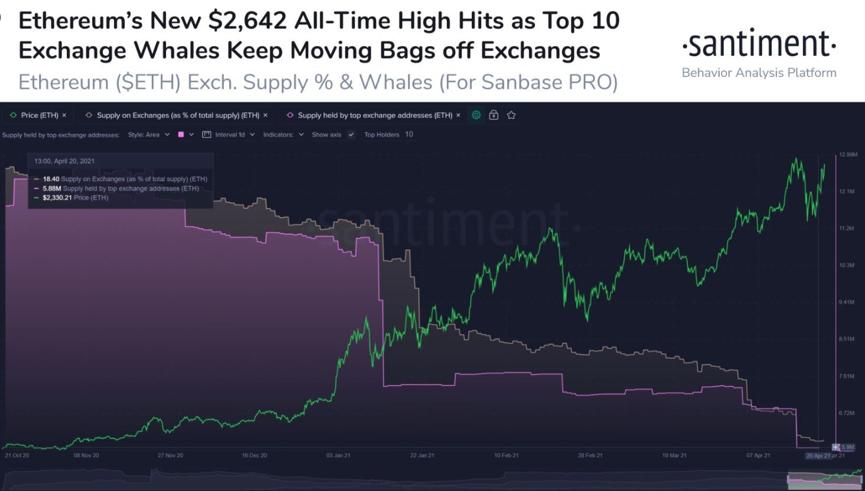Click pink diamond icon beside Supply held
This screenshot has width=865, height=491.
click(290, 115)
